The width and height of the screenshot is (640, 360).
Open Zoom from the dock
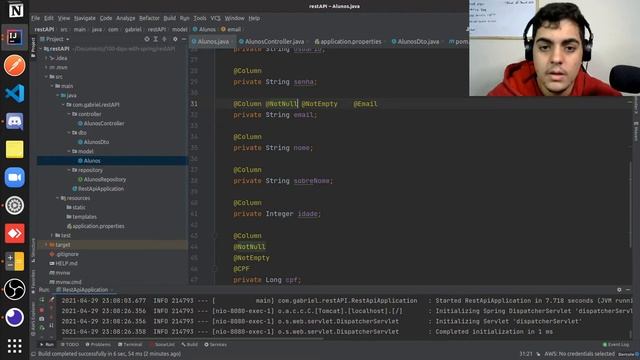point(14,178)
